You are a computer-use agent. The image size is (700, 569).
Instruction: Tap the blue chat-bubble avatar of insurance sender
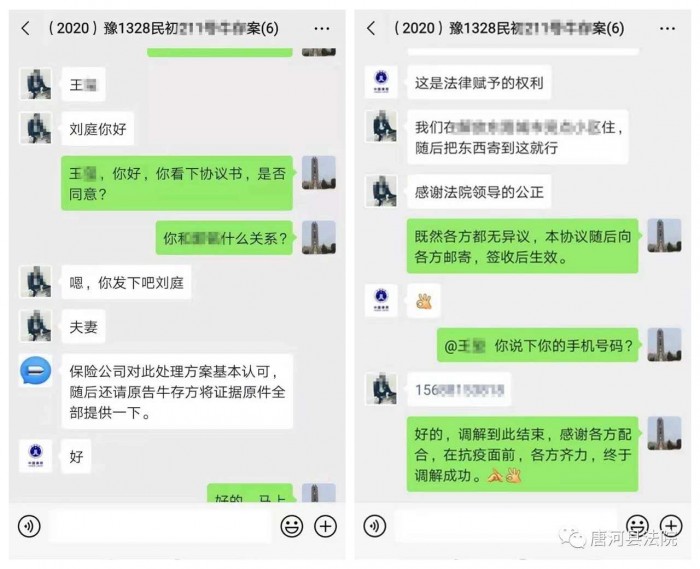click(x=36, y=371)
